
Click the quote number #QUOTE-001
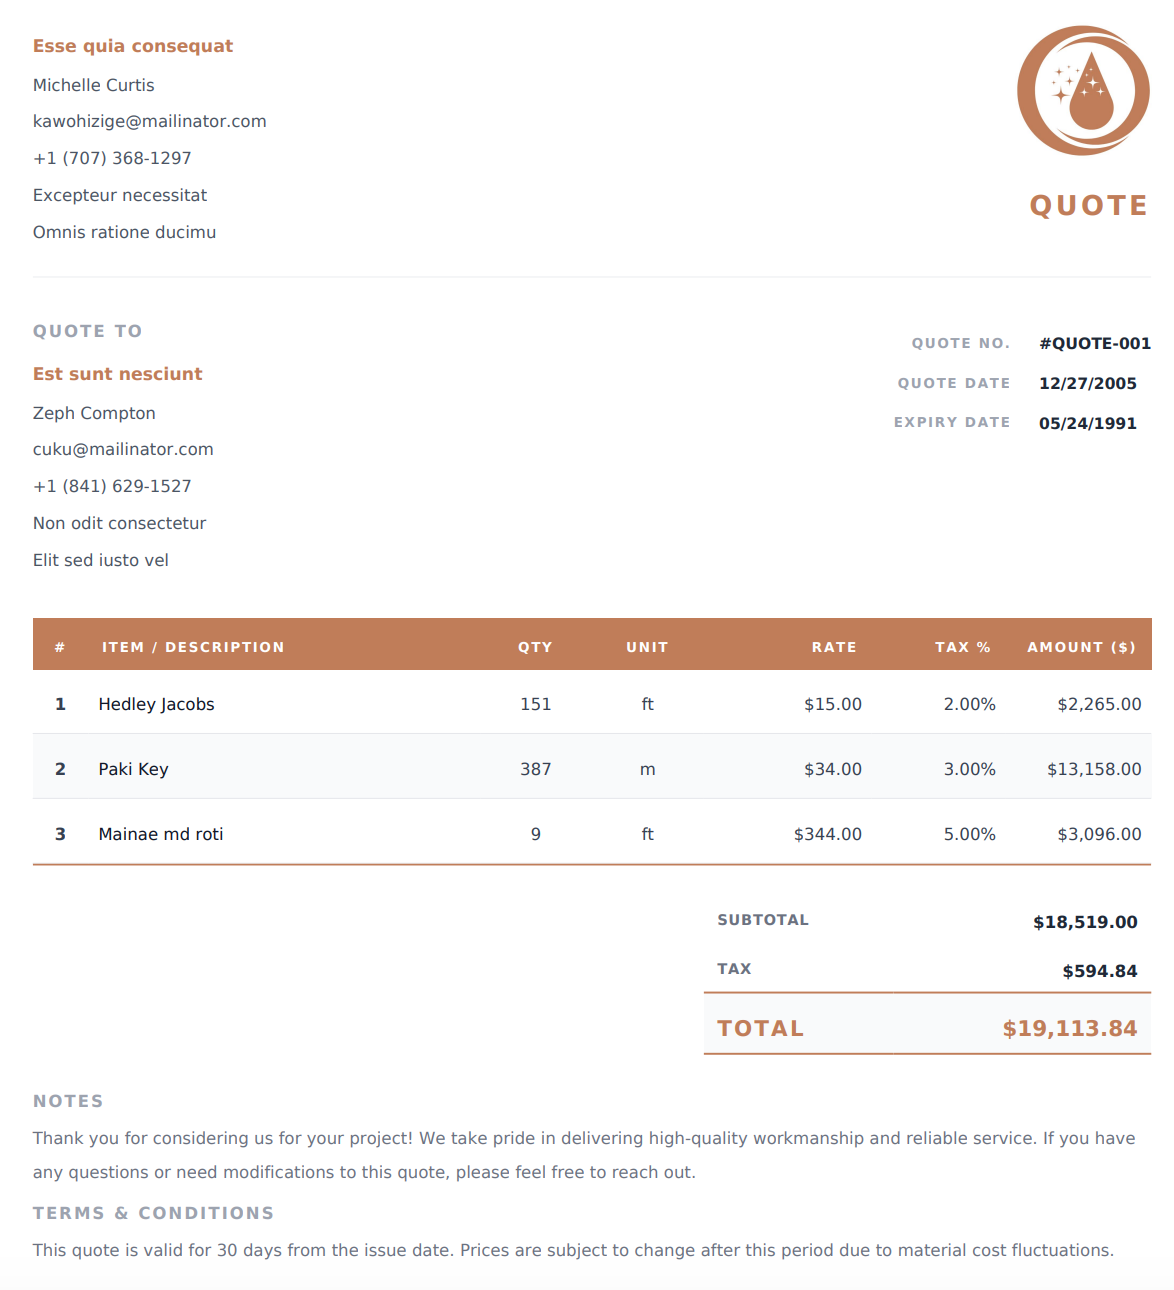pyautogui.click(x=1095, y=343)
